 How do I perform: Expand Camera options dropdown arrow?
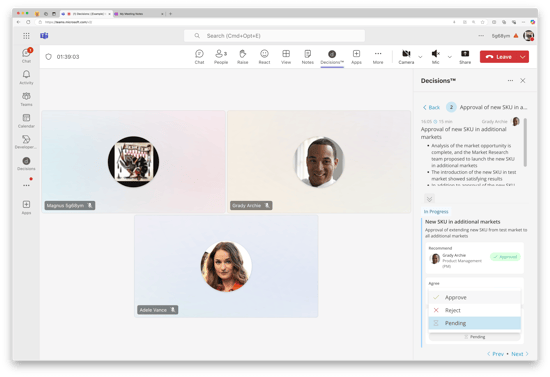(420, 57)
